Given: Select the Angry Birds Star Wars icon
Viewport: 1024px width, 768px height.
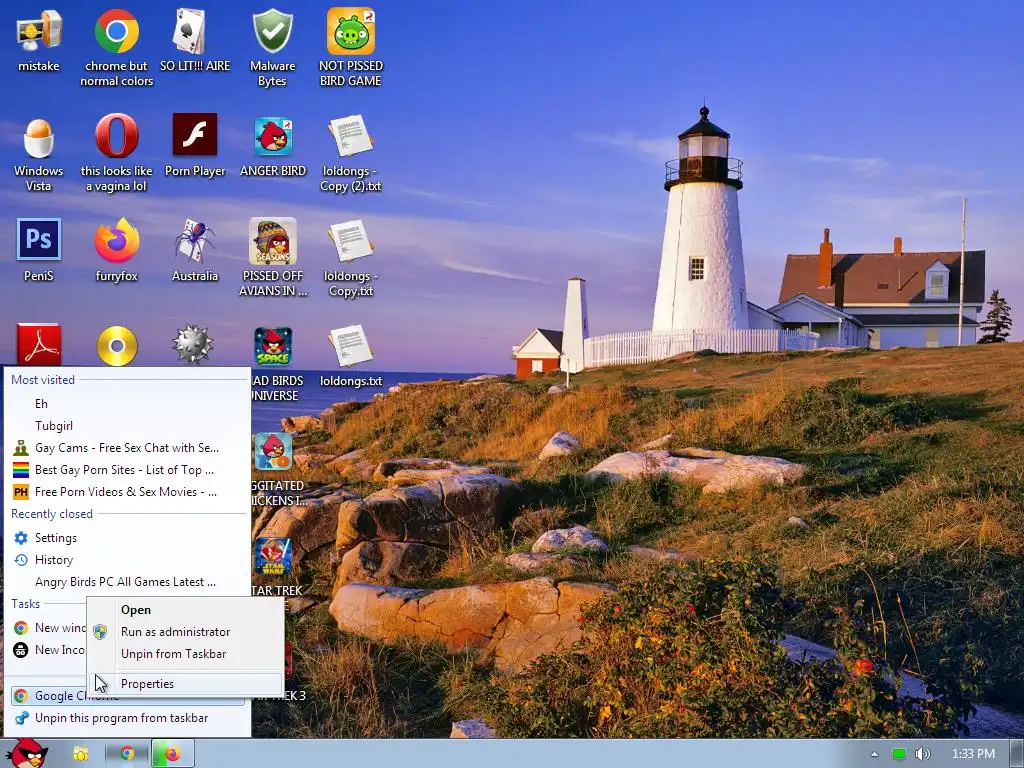Looking at the screenshot, I should [273, 556].
